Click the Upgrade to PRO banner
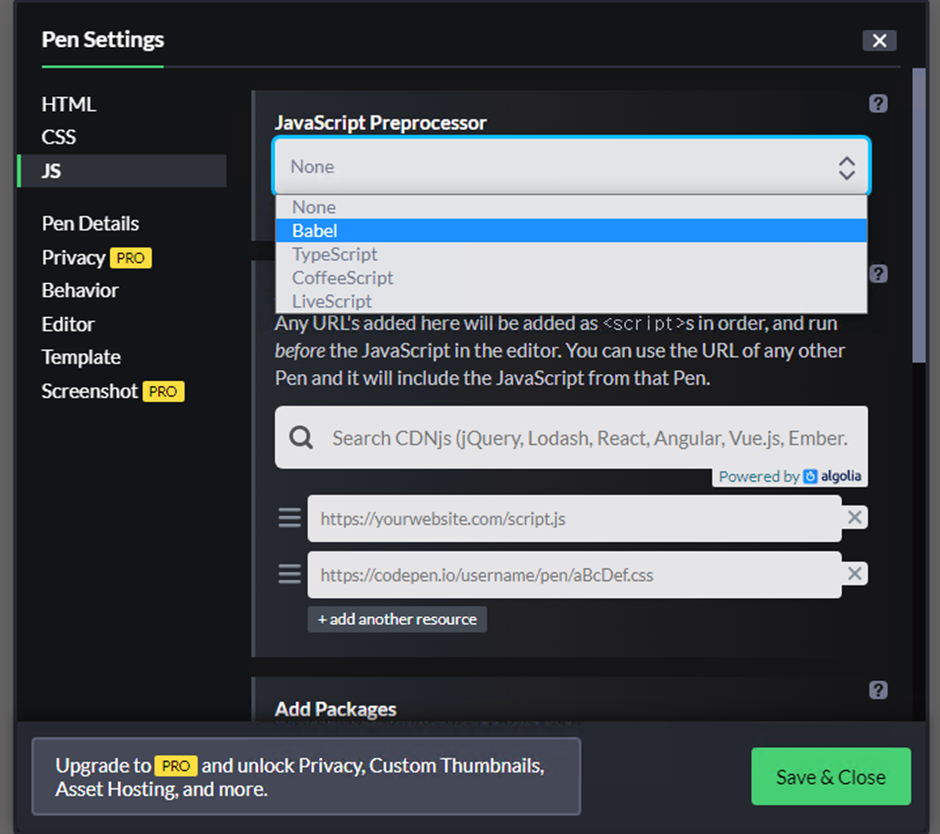 pyautogui.click(x=306, y=776)
